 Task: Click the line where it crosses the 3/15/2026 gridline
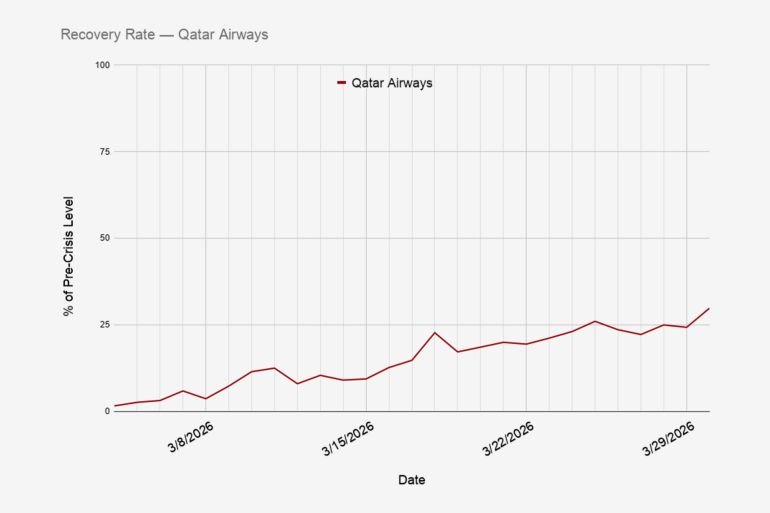tap(366, 378)
